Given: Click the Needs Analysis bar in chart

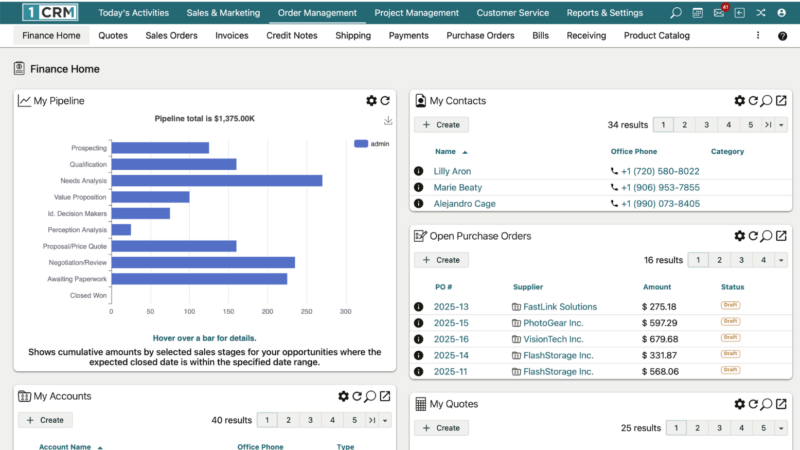Looking at the screenshot, I should pyautogui.click(x=216, y=181).
